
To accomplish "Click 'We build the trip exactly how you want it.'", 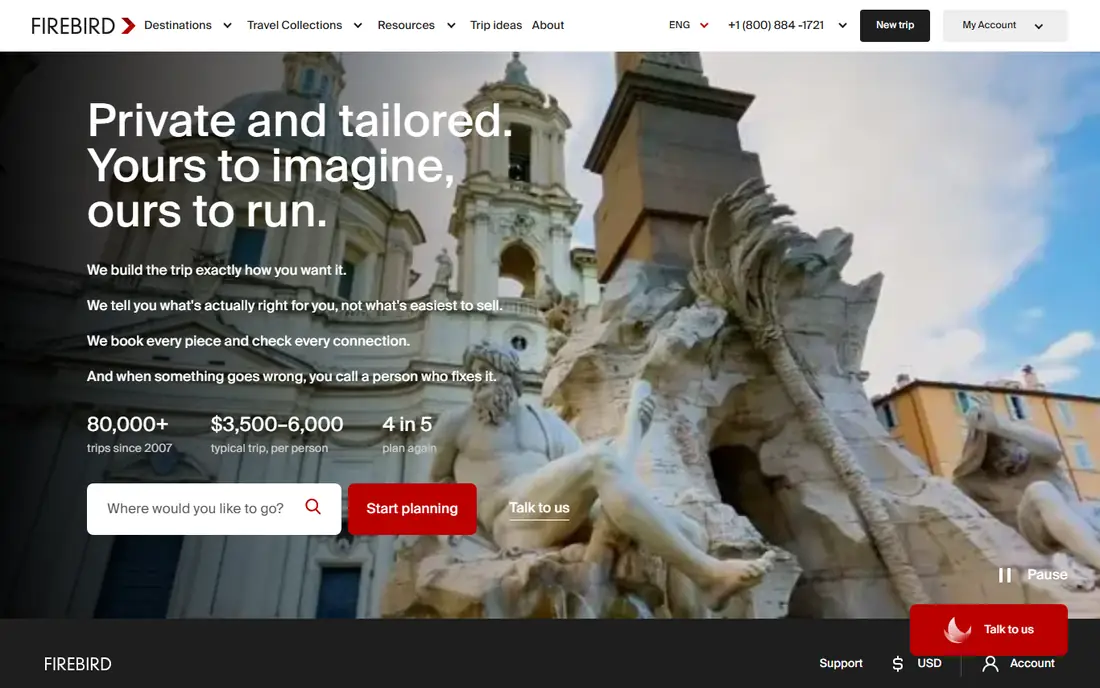I will pyautogui.click(x=217, y=270).
